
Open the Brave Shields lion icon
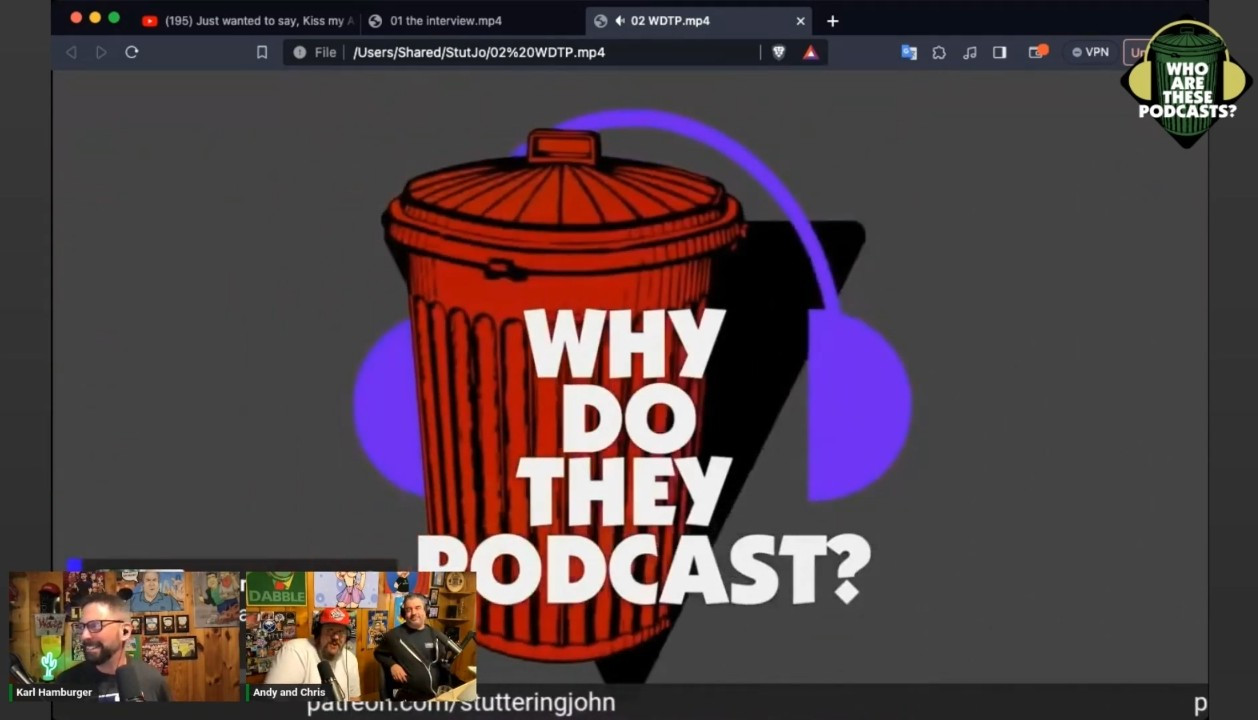(779, 52)
